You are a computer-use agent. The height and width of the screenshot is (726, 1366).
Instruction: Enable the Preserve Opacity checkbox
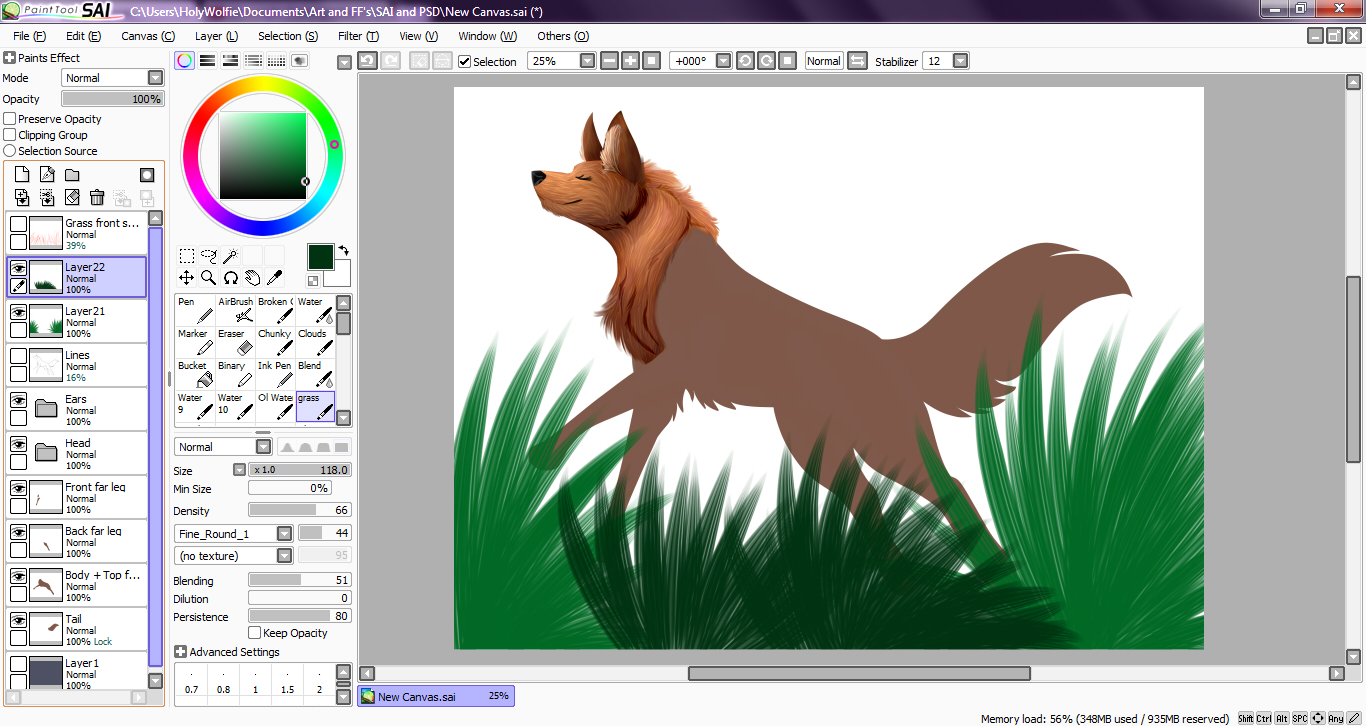[10, 119]
